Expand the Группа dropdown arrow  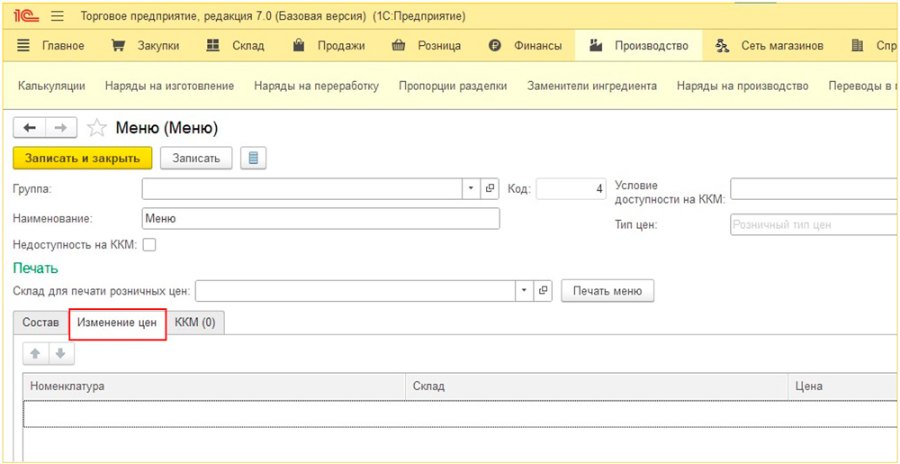pyautogui.click(x=471, y=188)
